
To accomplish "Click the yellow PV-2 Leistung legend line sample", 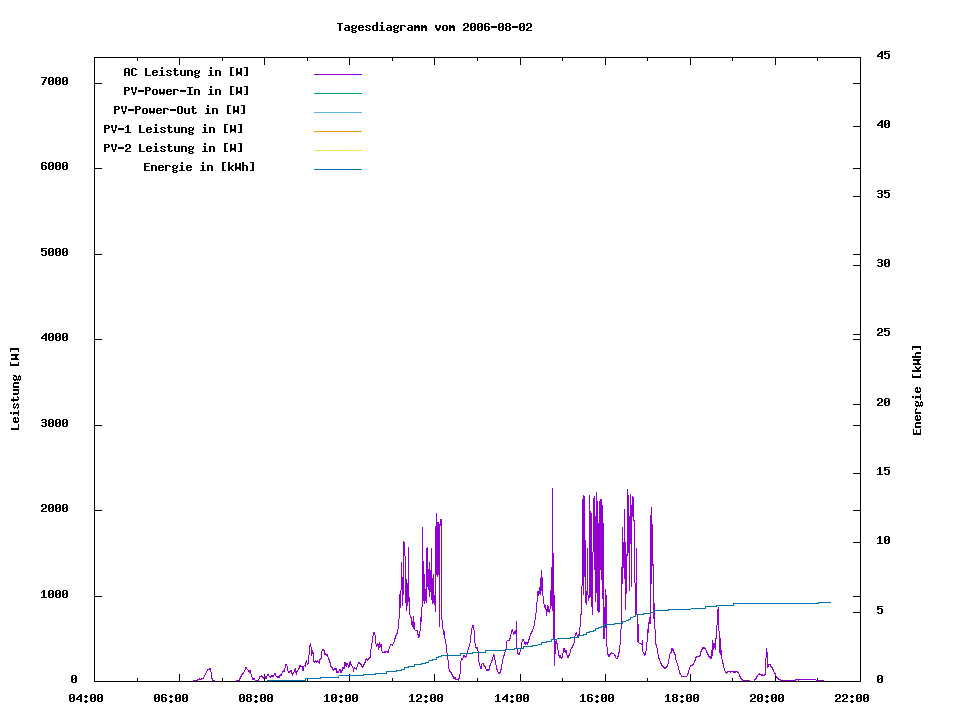I will click(337, 150).
